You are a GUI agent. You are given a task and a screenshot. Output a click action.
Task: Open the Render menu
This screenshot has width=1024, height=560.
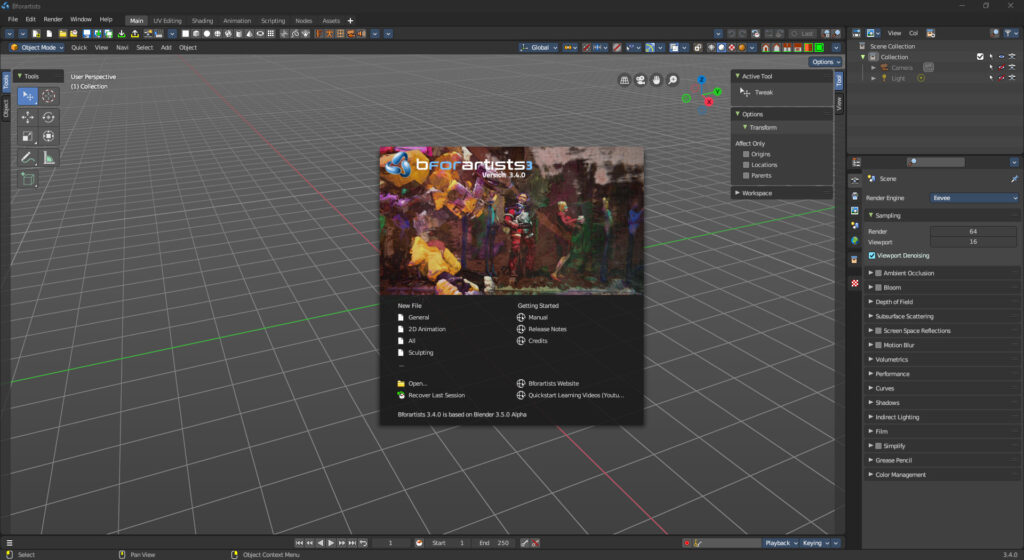click(x=53, y=20)
